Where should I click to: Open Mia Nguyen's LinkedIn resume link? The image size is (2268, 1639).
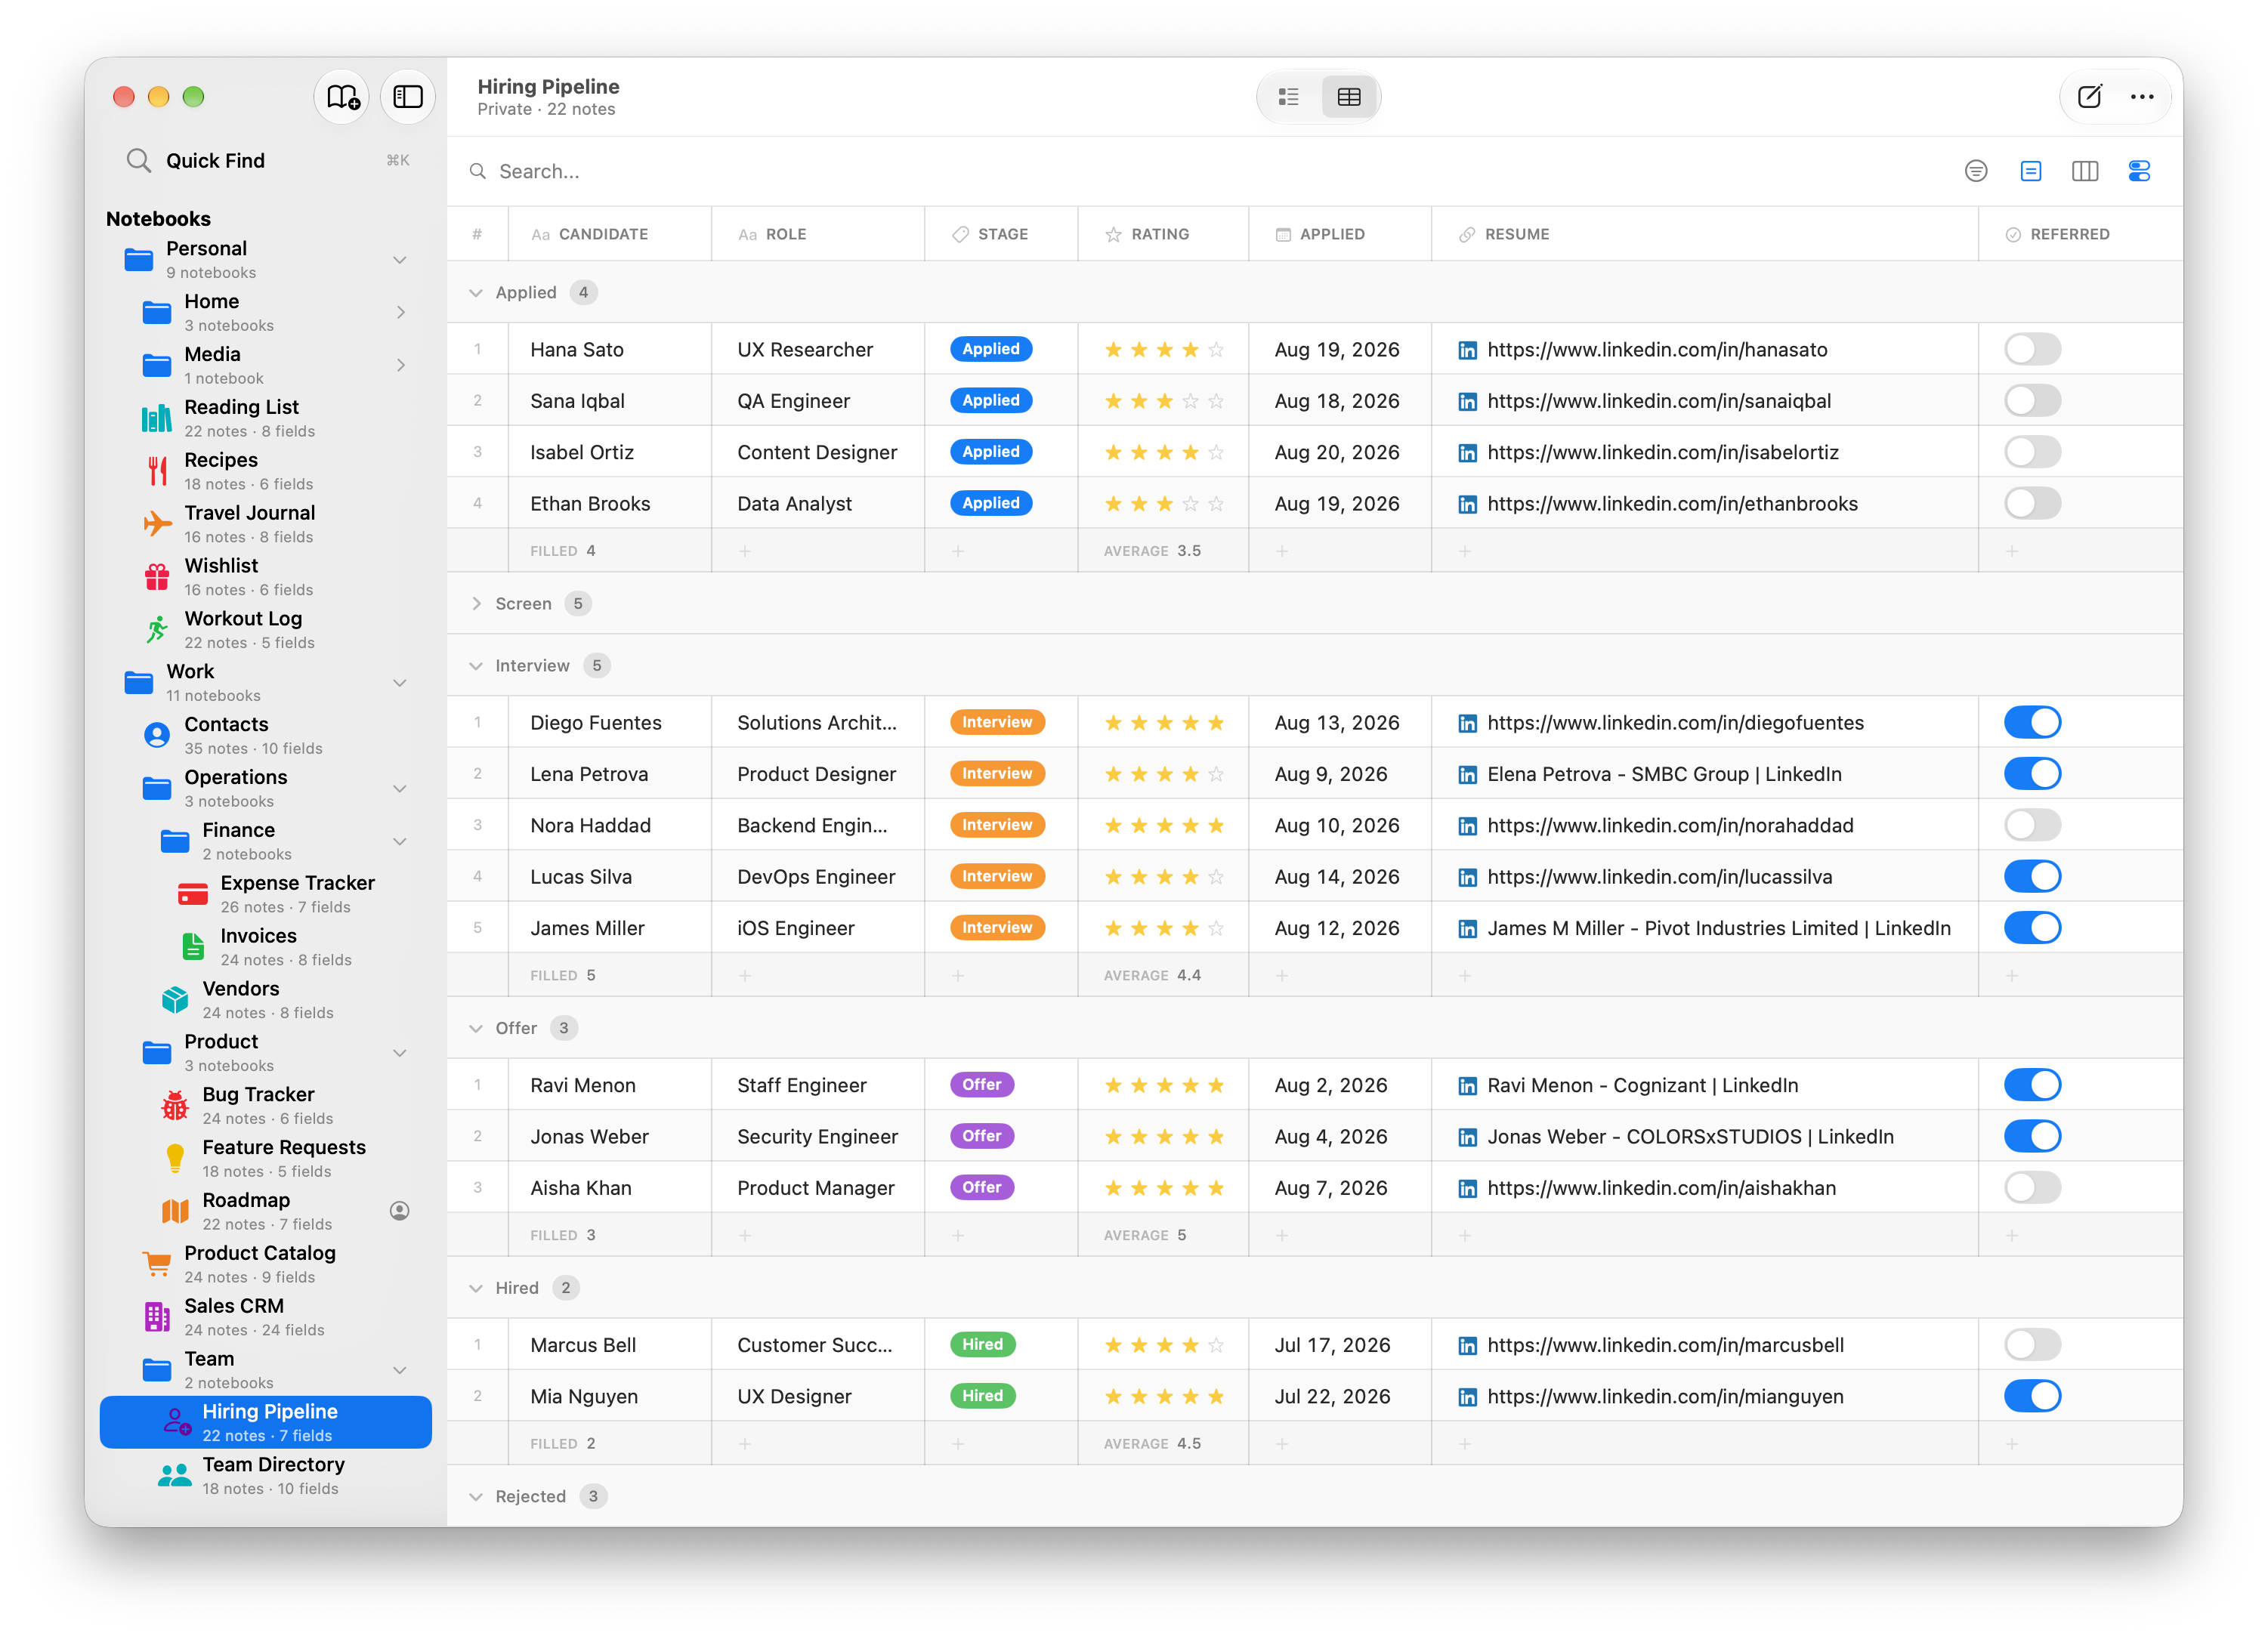1665,1397
